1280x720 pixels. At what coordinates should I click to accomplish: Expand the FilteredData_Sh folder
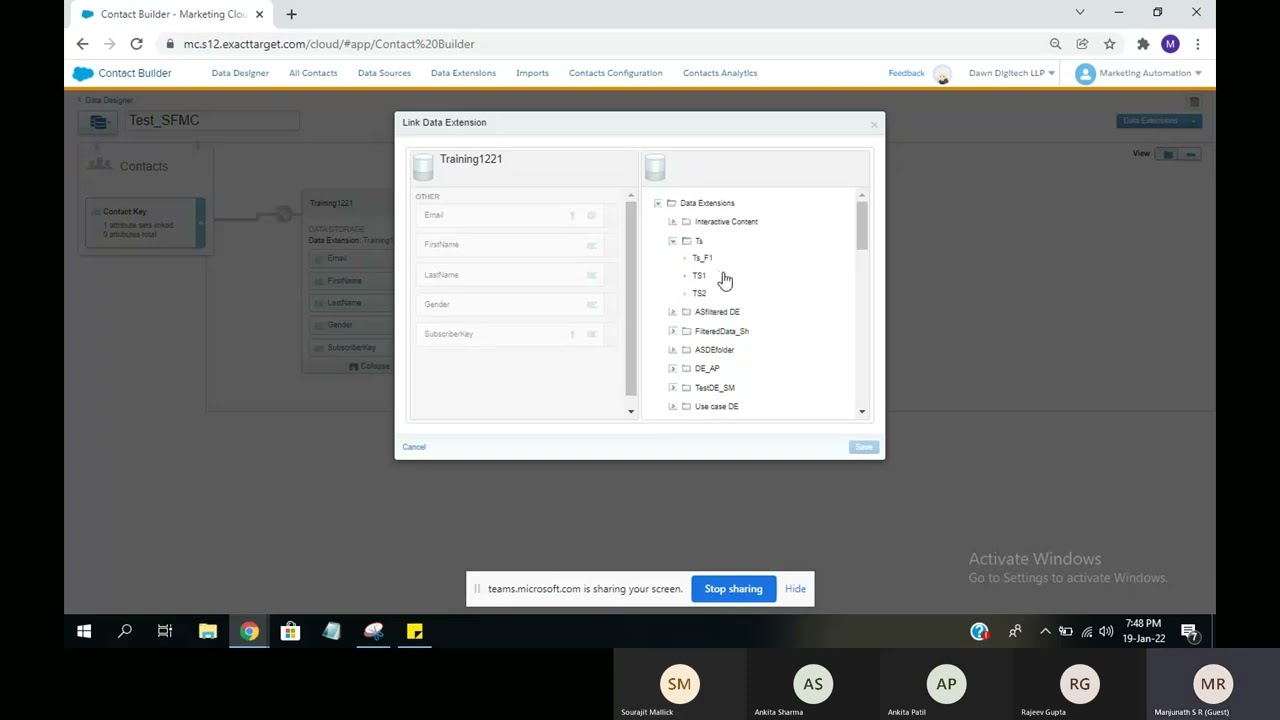pyautogui.click(x=672, y=331)
